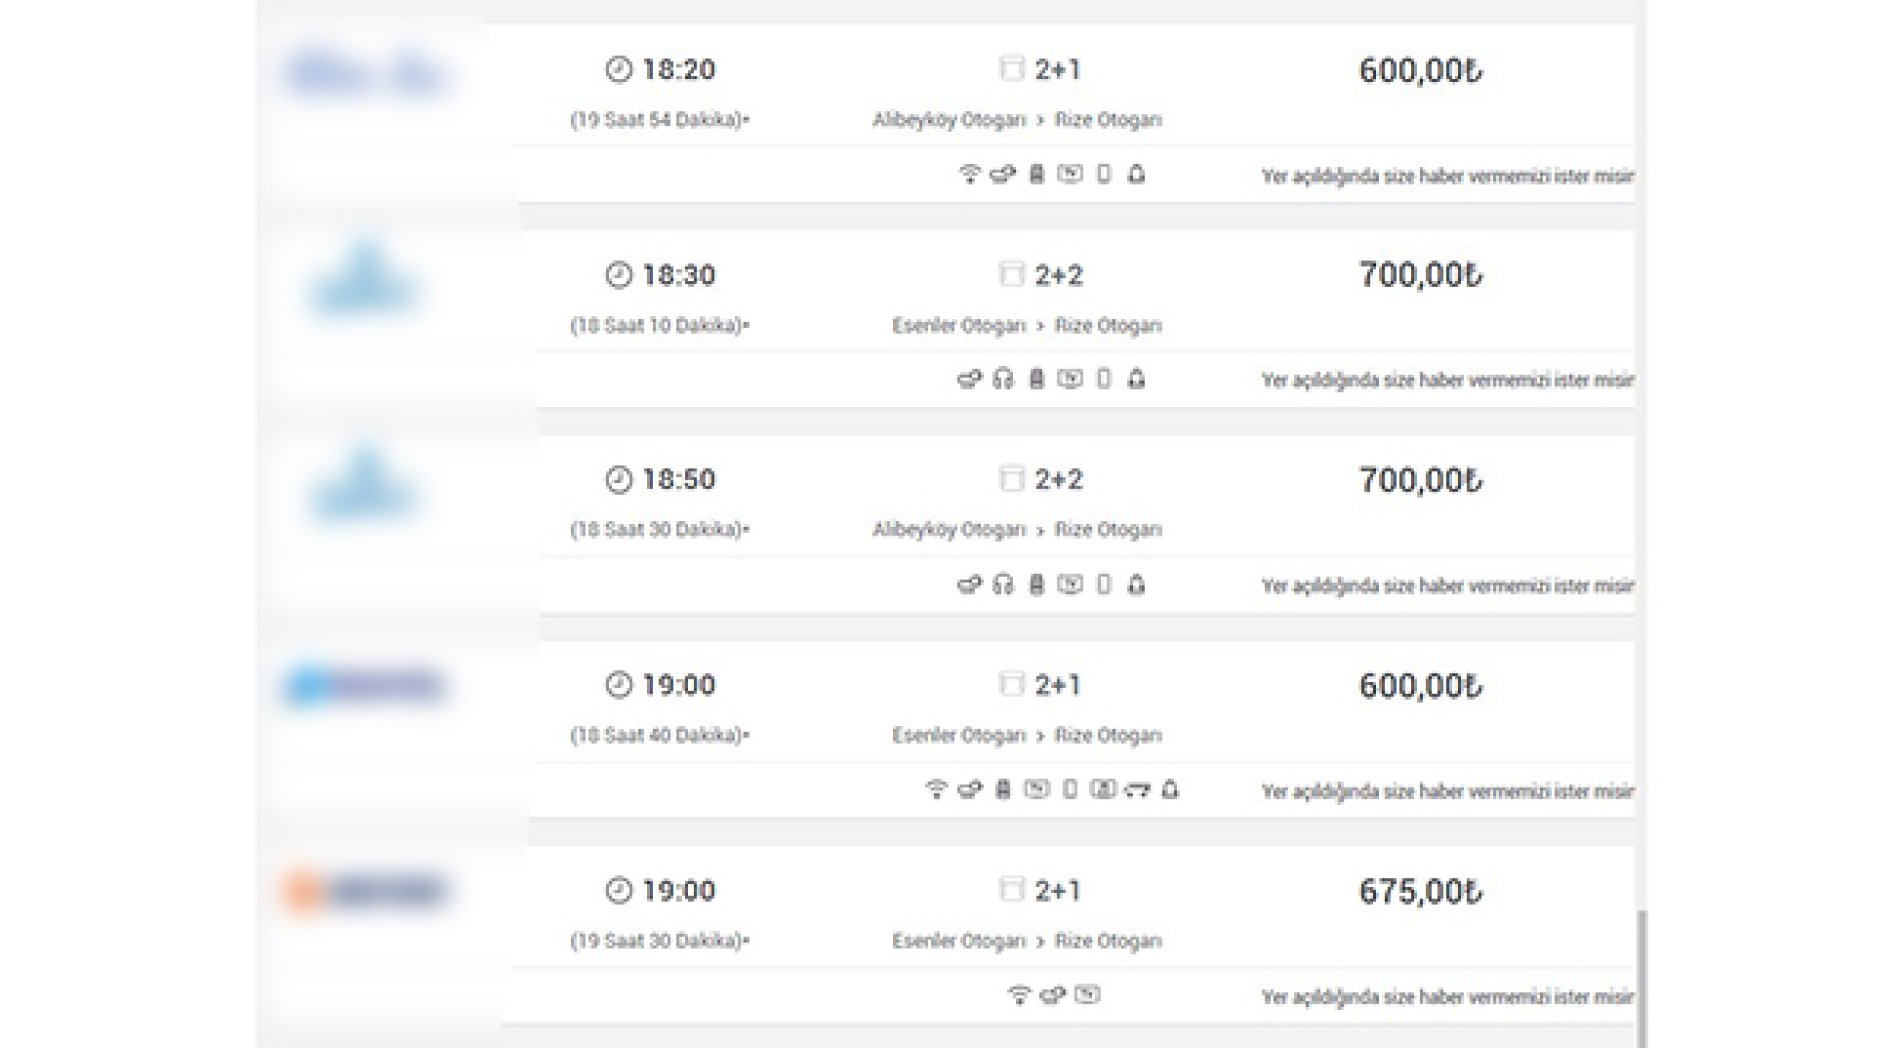1903x1048 pixels.
Task: Select the 600,00₺ price of the 19:00 trip
Action: (x=1419, y=686)
